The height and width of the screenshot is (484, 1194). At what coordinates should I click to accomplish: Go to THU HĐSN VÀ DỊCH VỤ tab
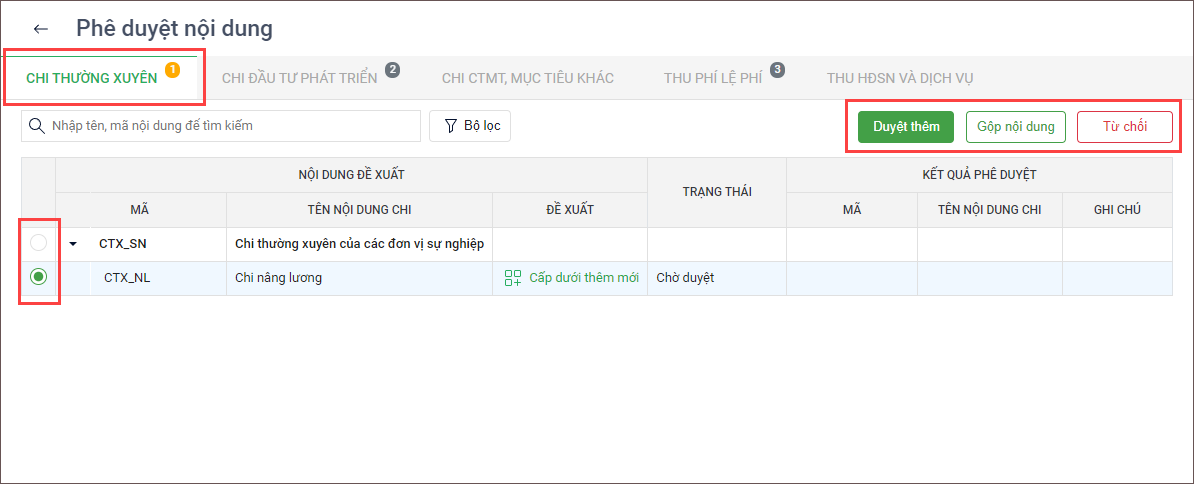[x=900, y=78]
